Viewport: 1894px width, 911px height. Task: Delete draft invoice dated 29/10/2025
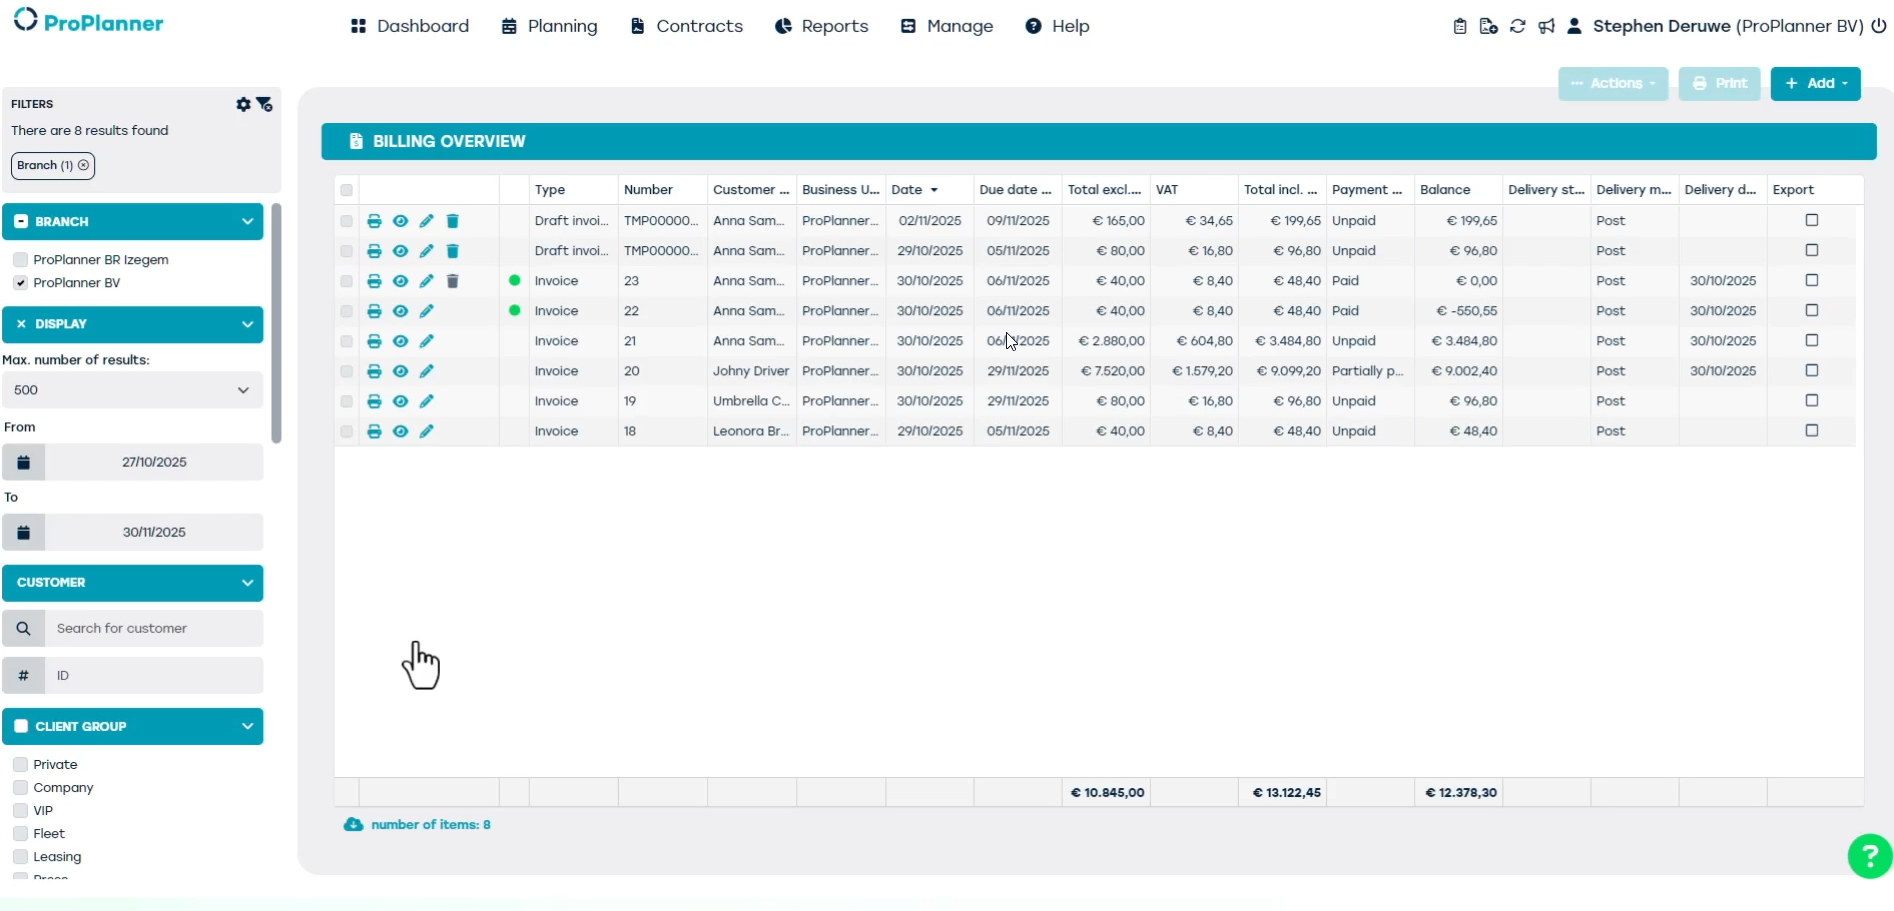pyautogui.click(x=452, y=251)
